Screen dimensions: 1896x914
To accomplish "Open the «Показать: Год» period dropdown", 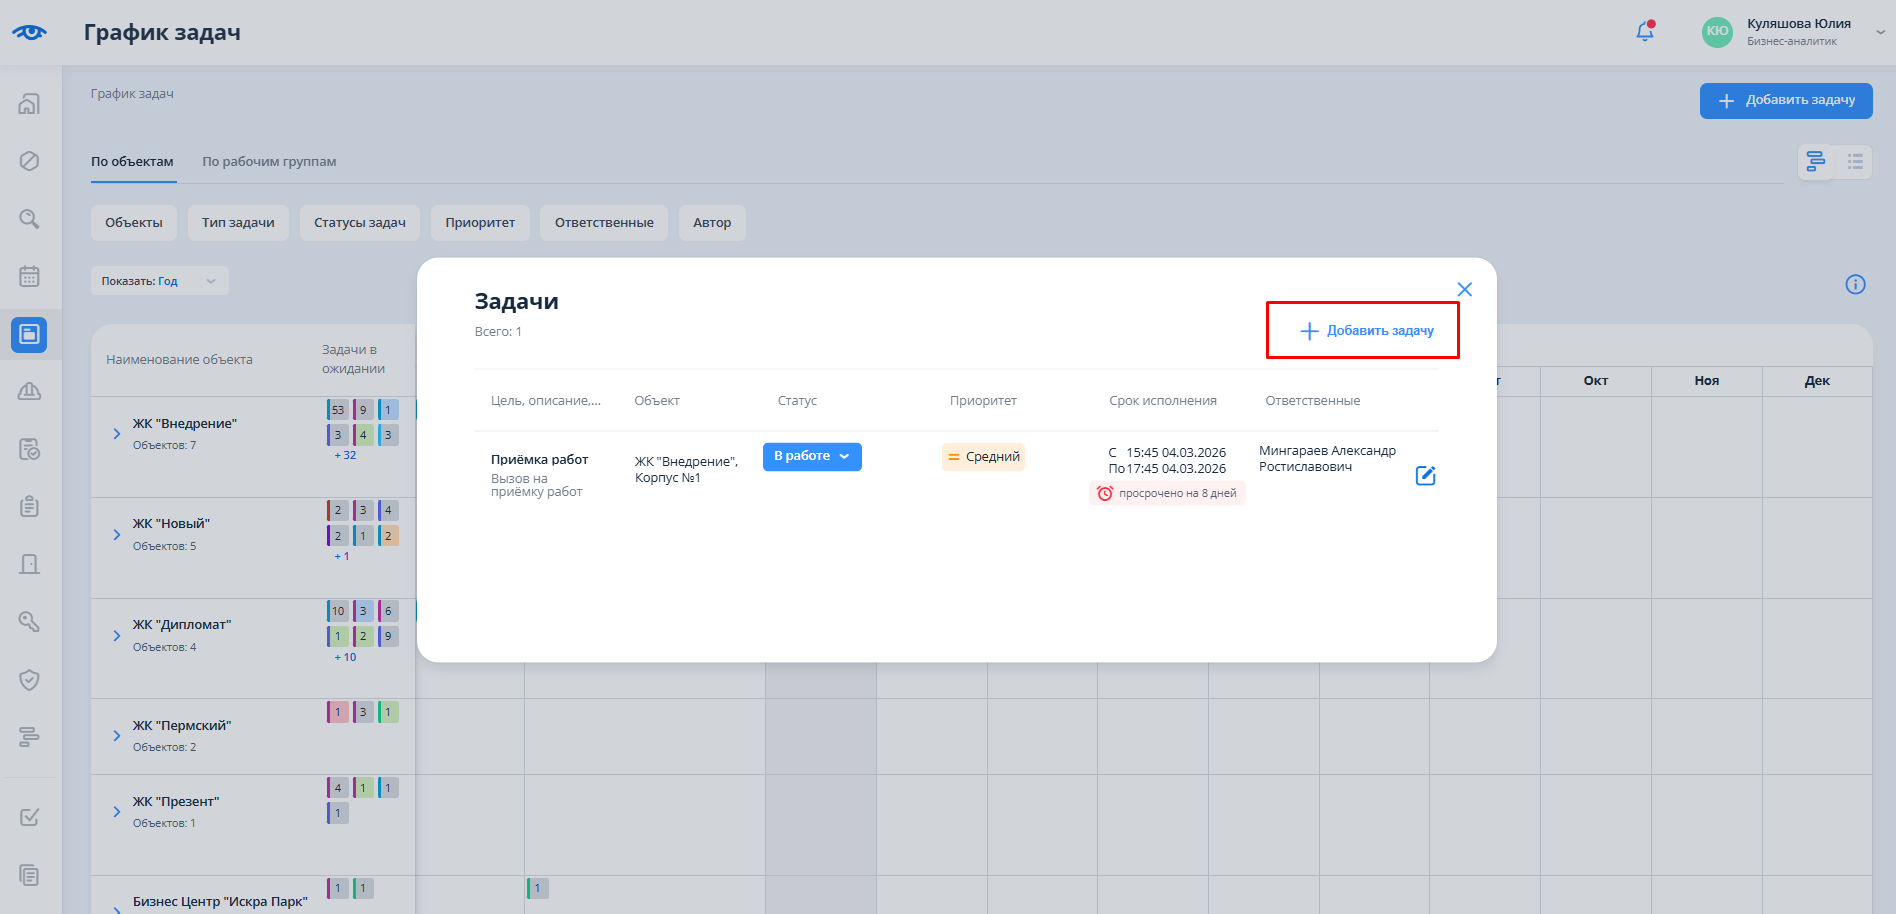I will 159,281.
